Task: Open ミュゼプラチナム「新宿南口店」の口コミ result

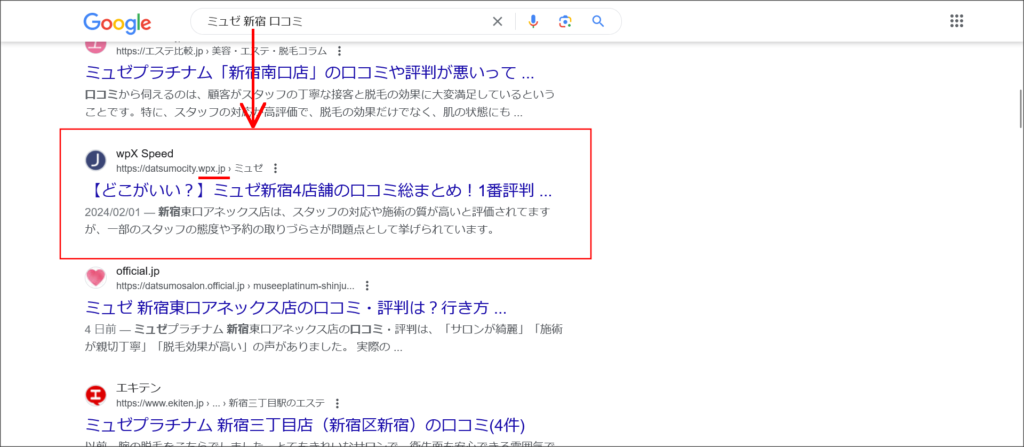Action: [310, 71]
